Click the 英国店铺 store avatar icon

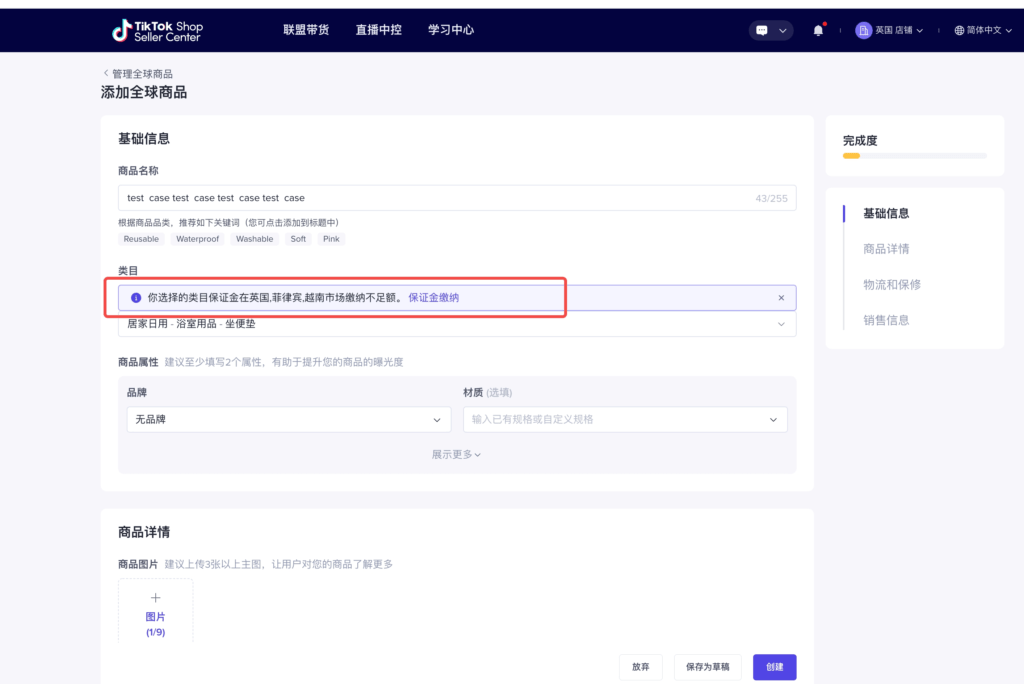pyautogui.click(x=862, y=29)
